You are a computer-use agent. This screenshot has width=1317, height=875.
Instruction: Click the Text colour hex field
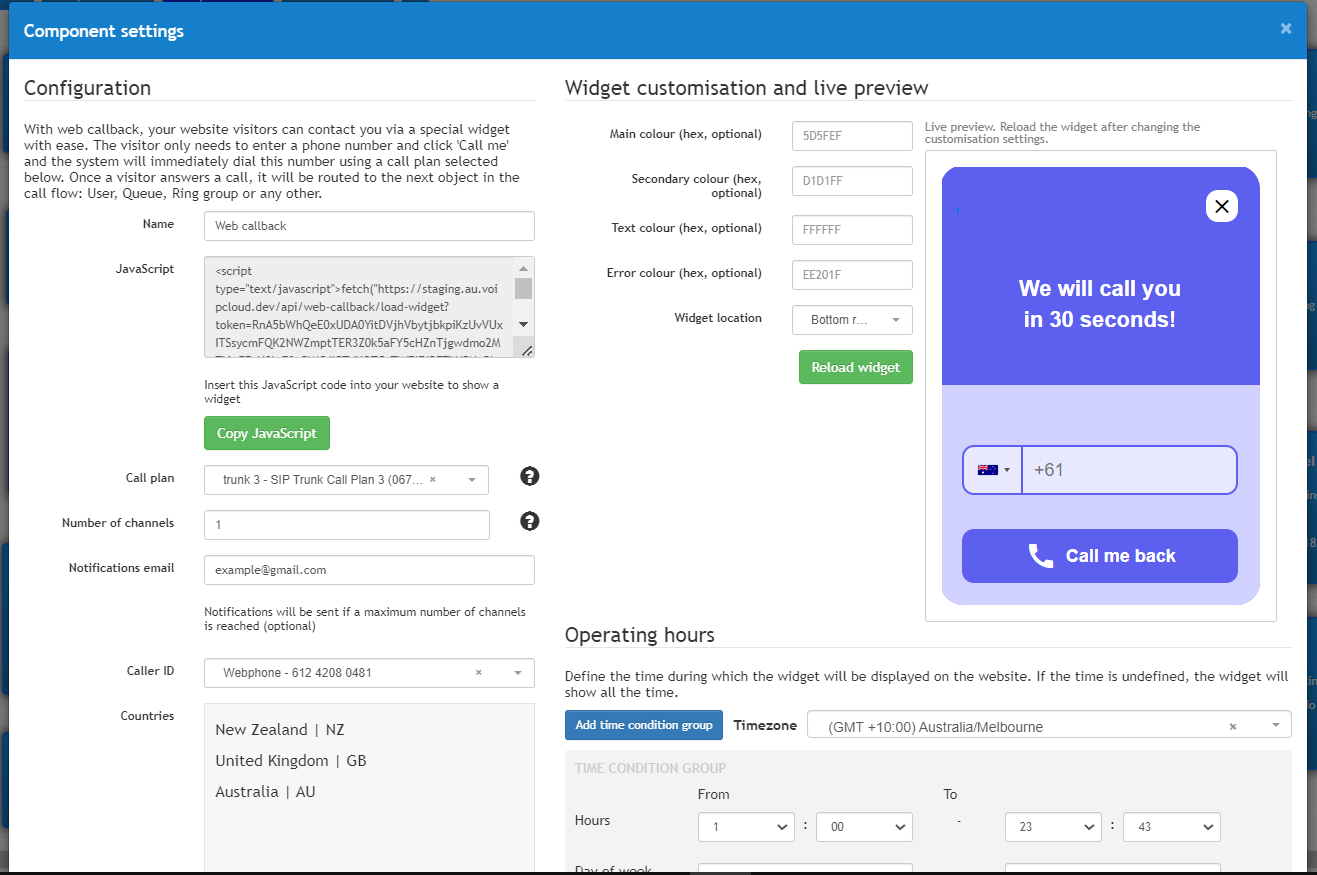(852, 230)
